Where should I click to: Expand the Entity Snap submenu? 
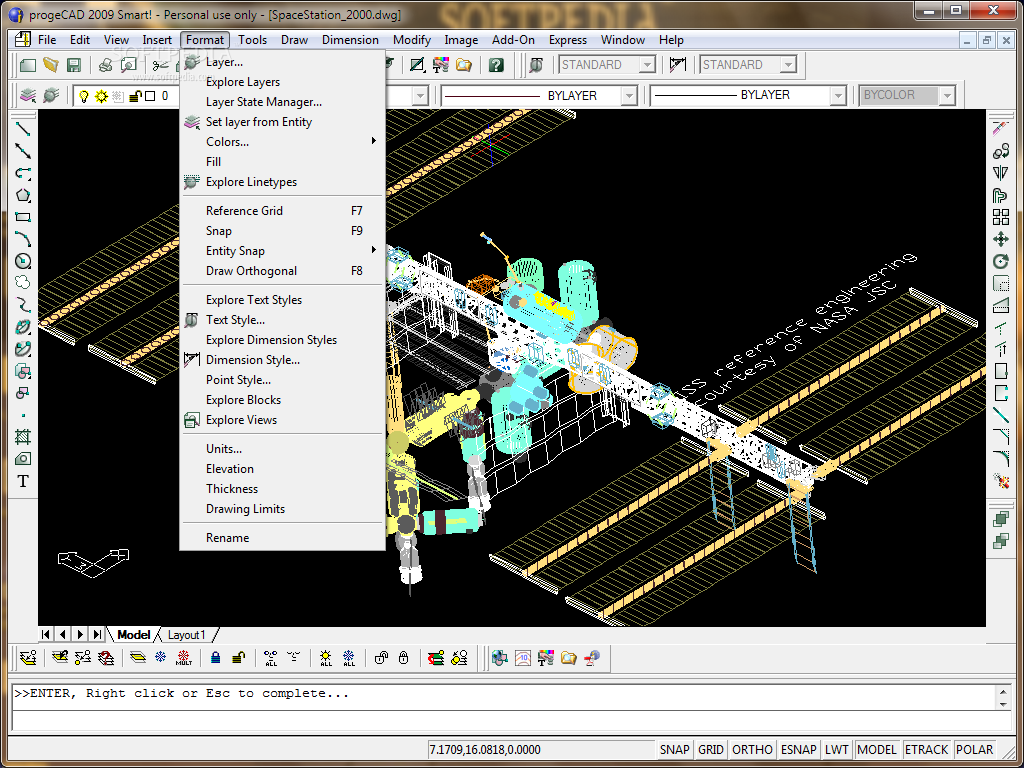click(282, 251)
